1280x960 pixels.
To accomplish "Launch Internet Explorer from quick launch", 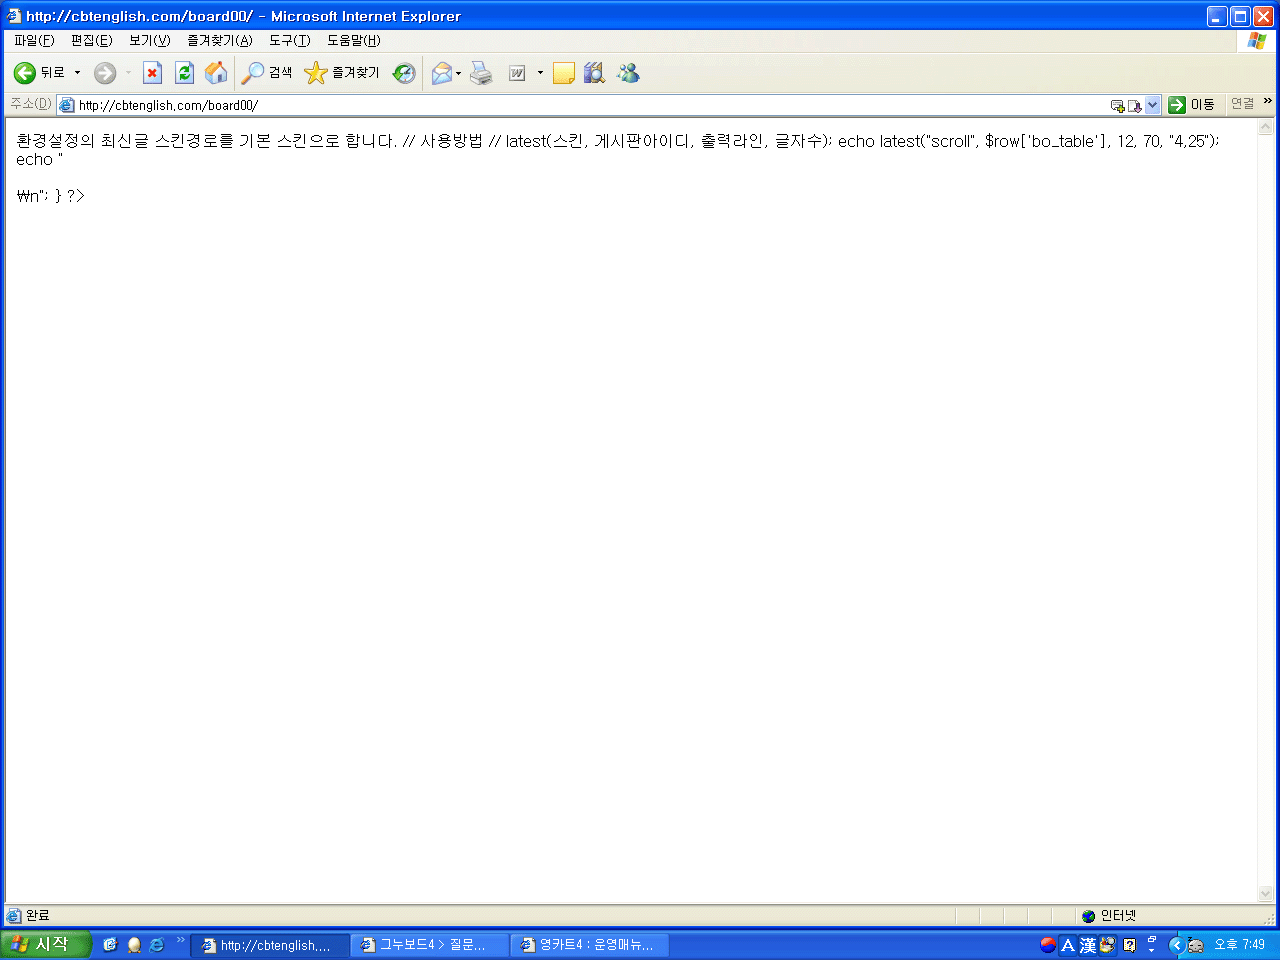I will (157, 945).
